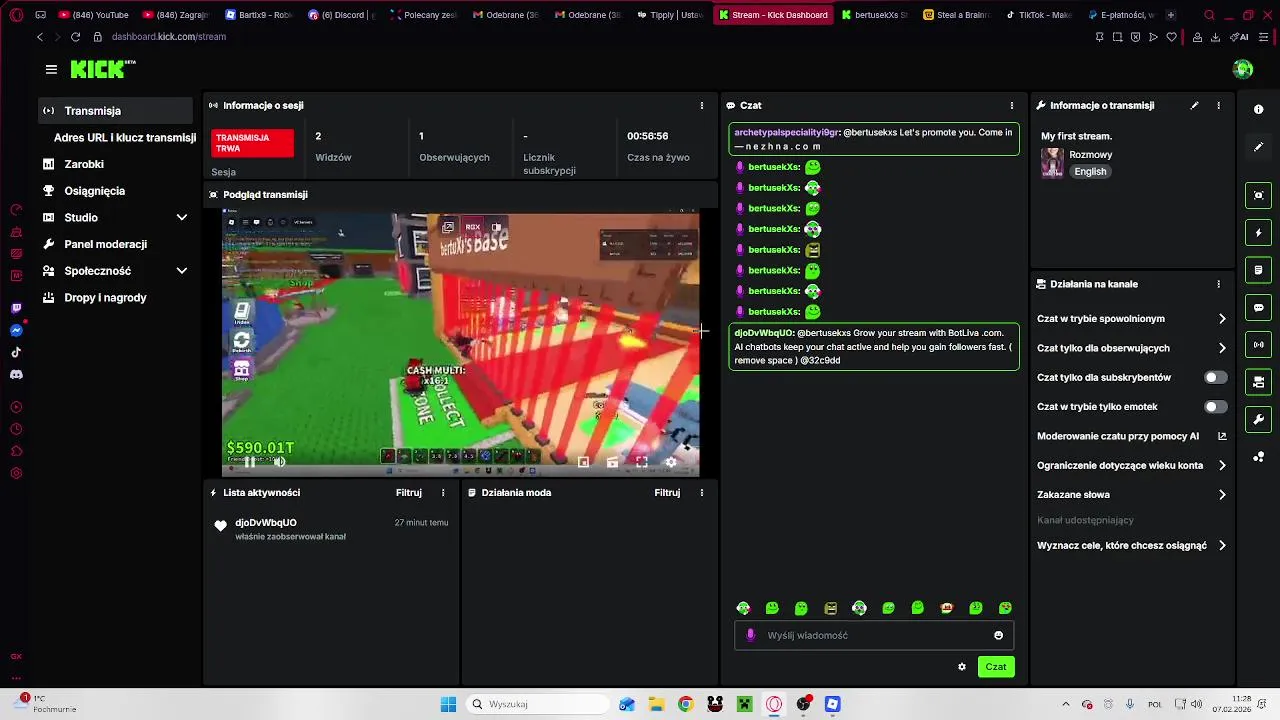This screenshot has width=1280, height=720.
Task: Select Transmisja in the sidebar
Action: pyautogui.click(x=116, y=111)
